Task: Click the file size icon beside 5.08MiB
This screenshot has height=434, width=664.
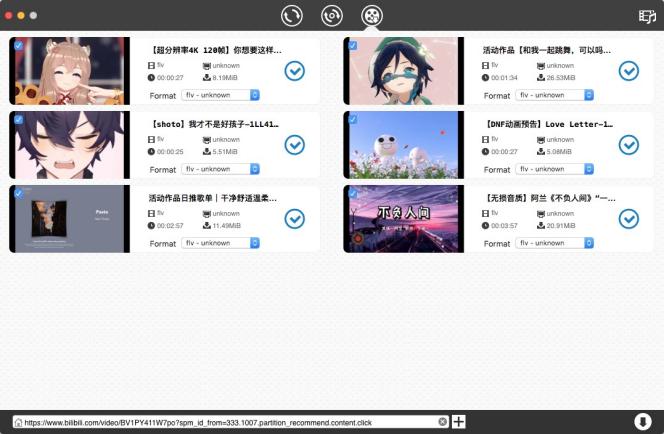Action: tap(541, 151)
